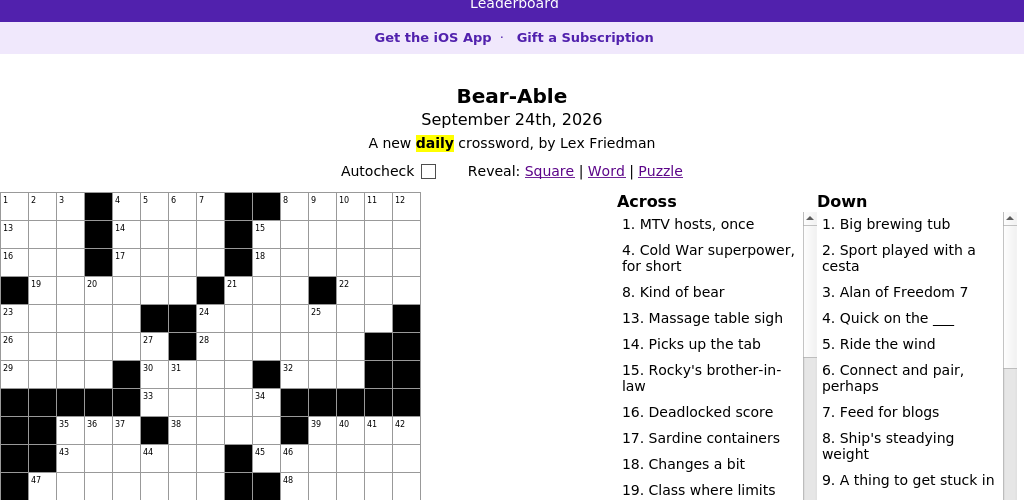Select the crossword cell numbered 24
This screenshot has height=500, width=1024.
[x=210, y=319]
